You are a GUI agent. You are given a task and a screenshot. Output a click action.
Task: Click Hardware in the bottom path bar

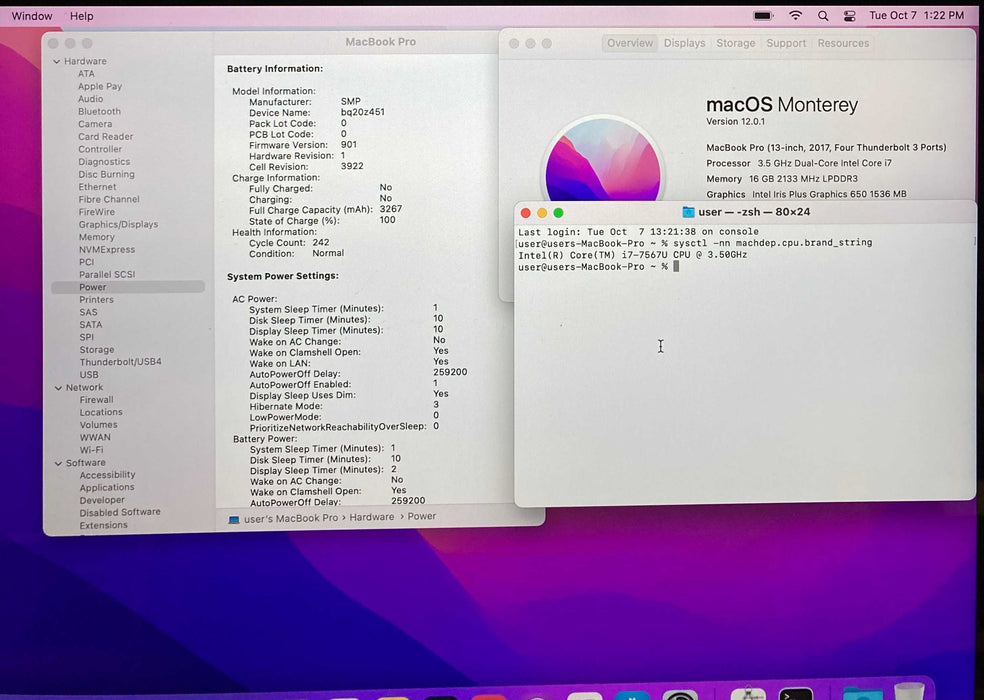coord(371,517)
